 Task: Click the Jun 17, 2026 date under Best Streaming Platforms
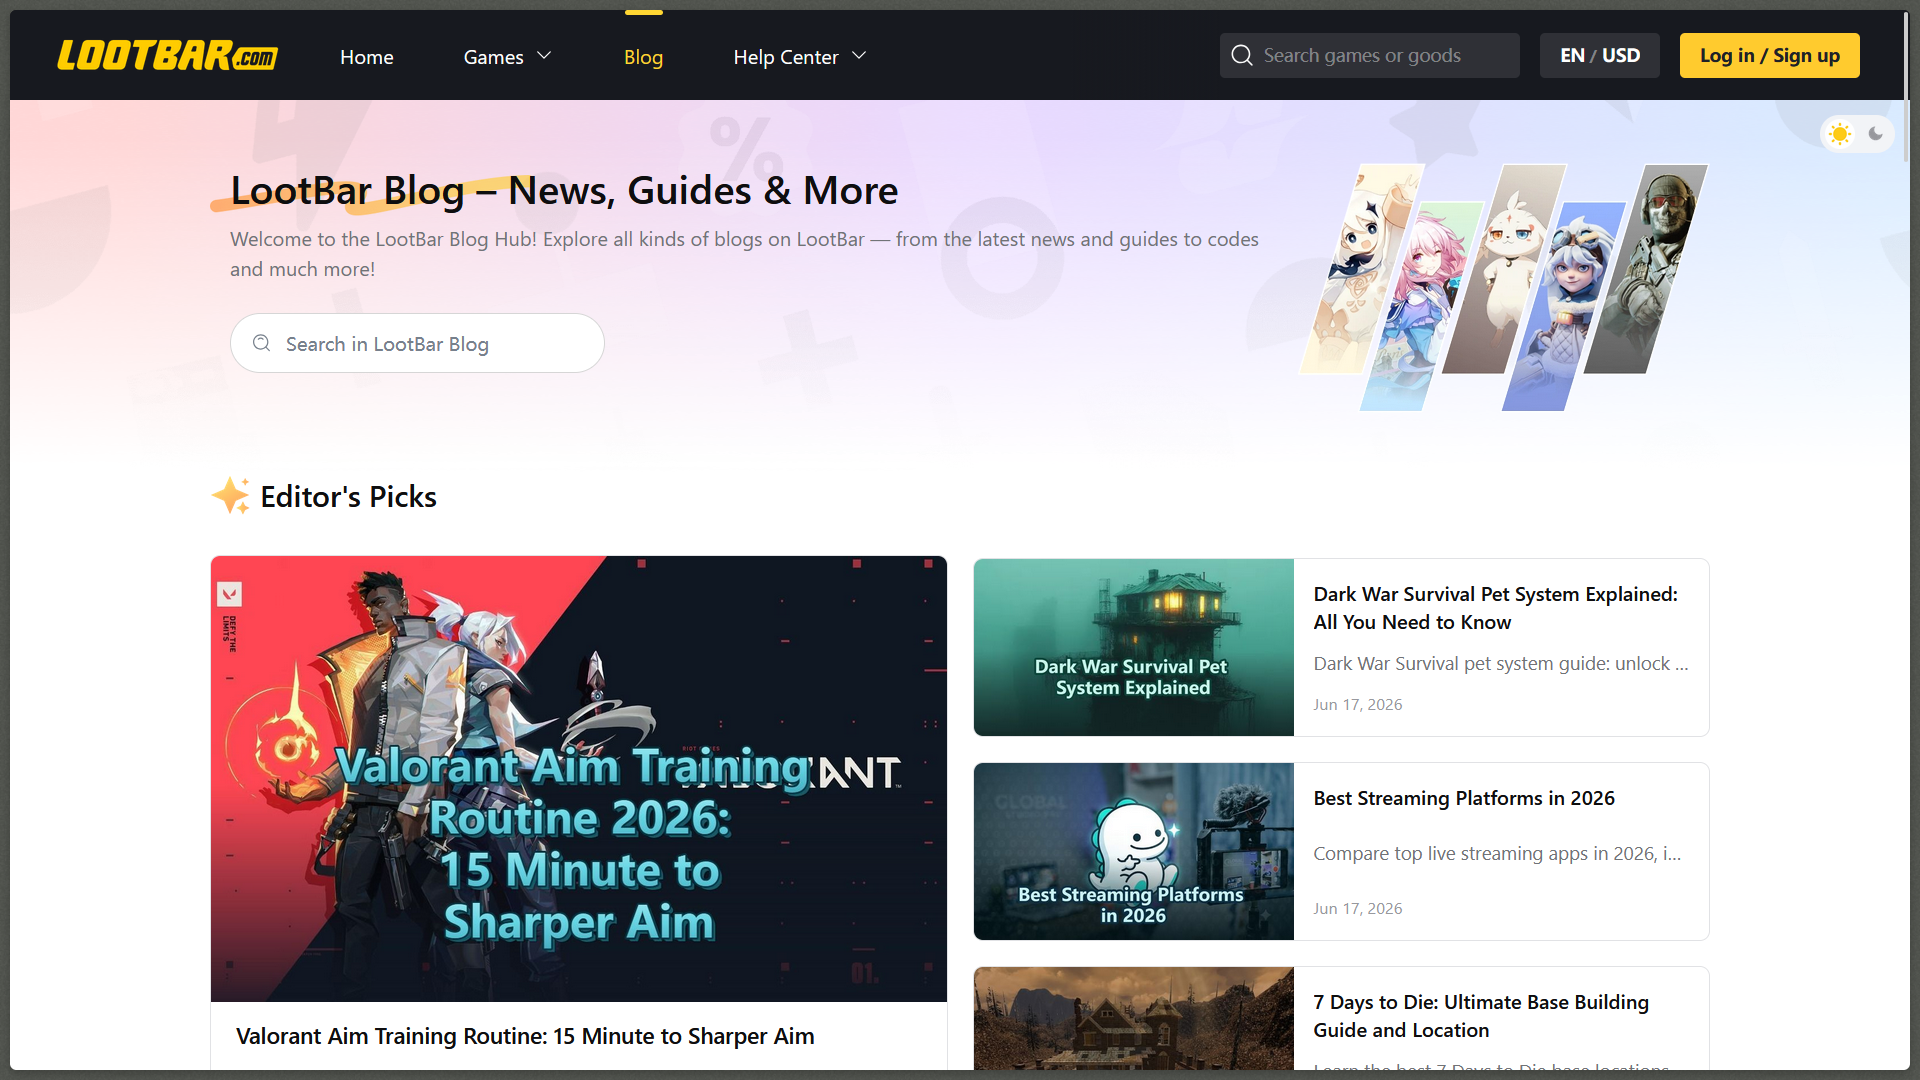coord(1358,908)
